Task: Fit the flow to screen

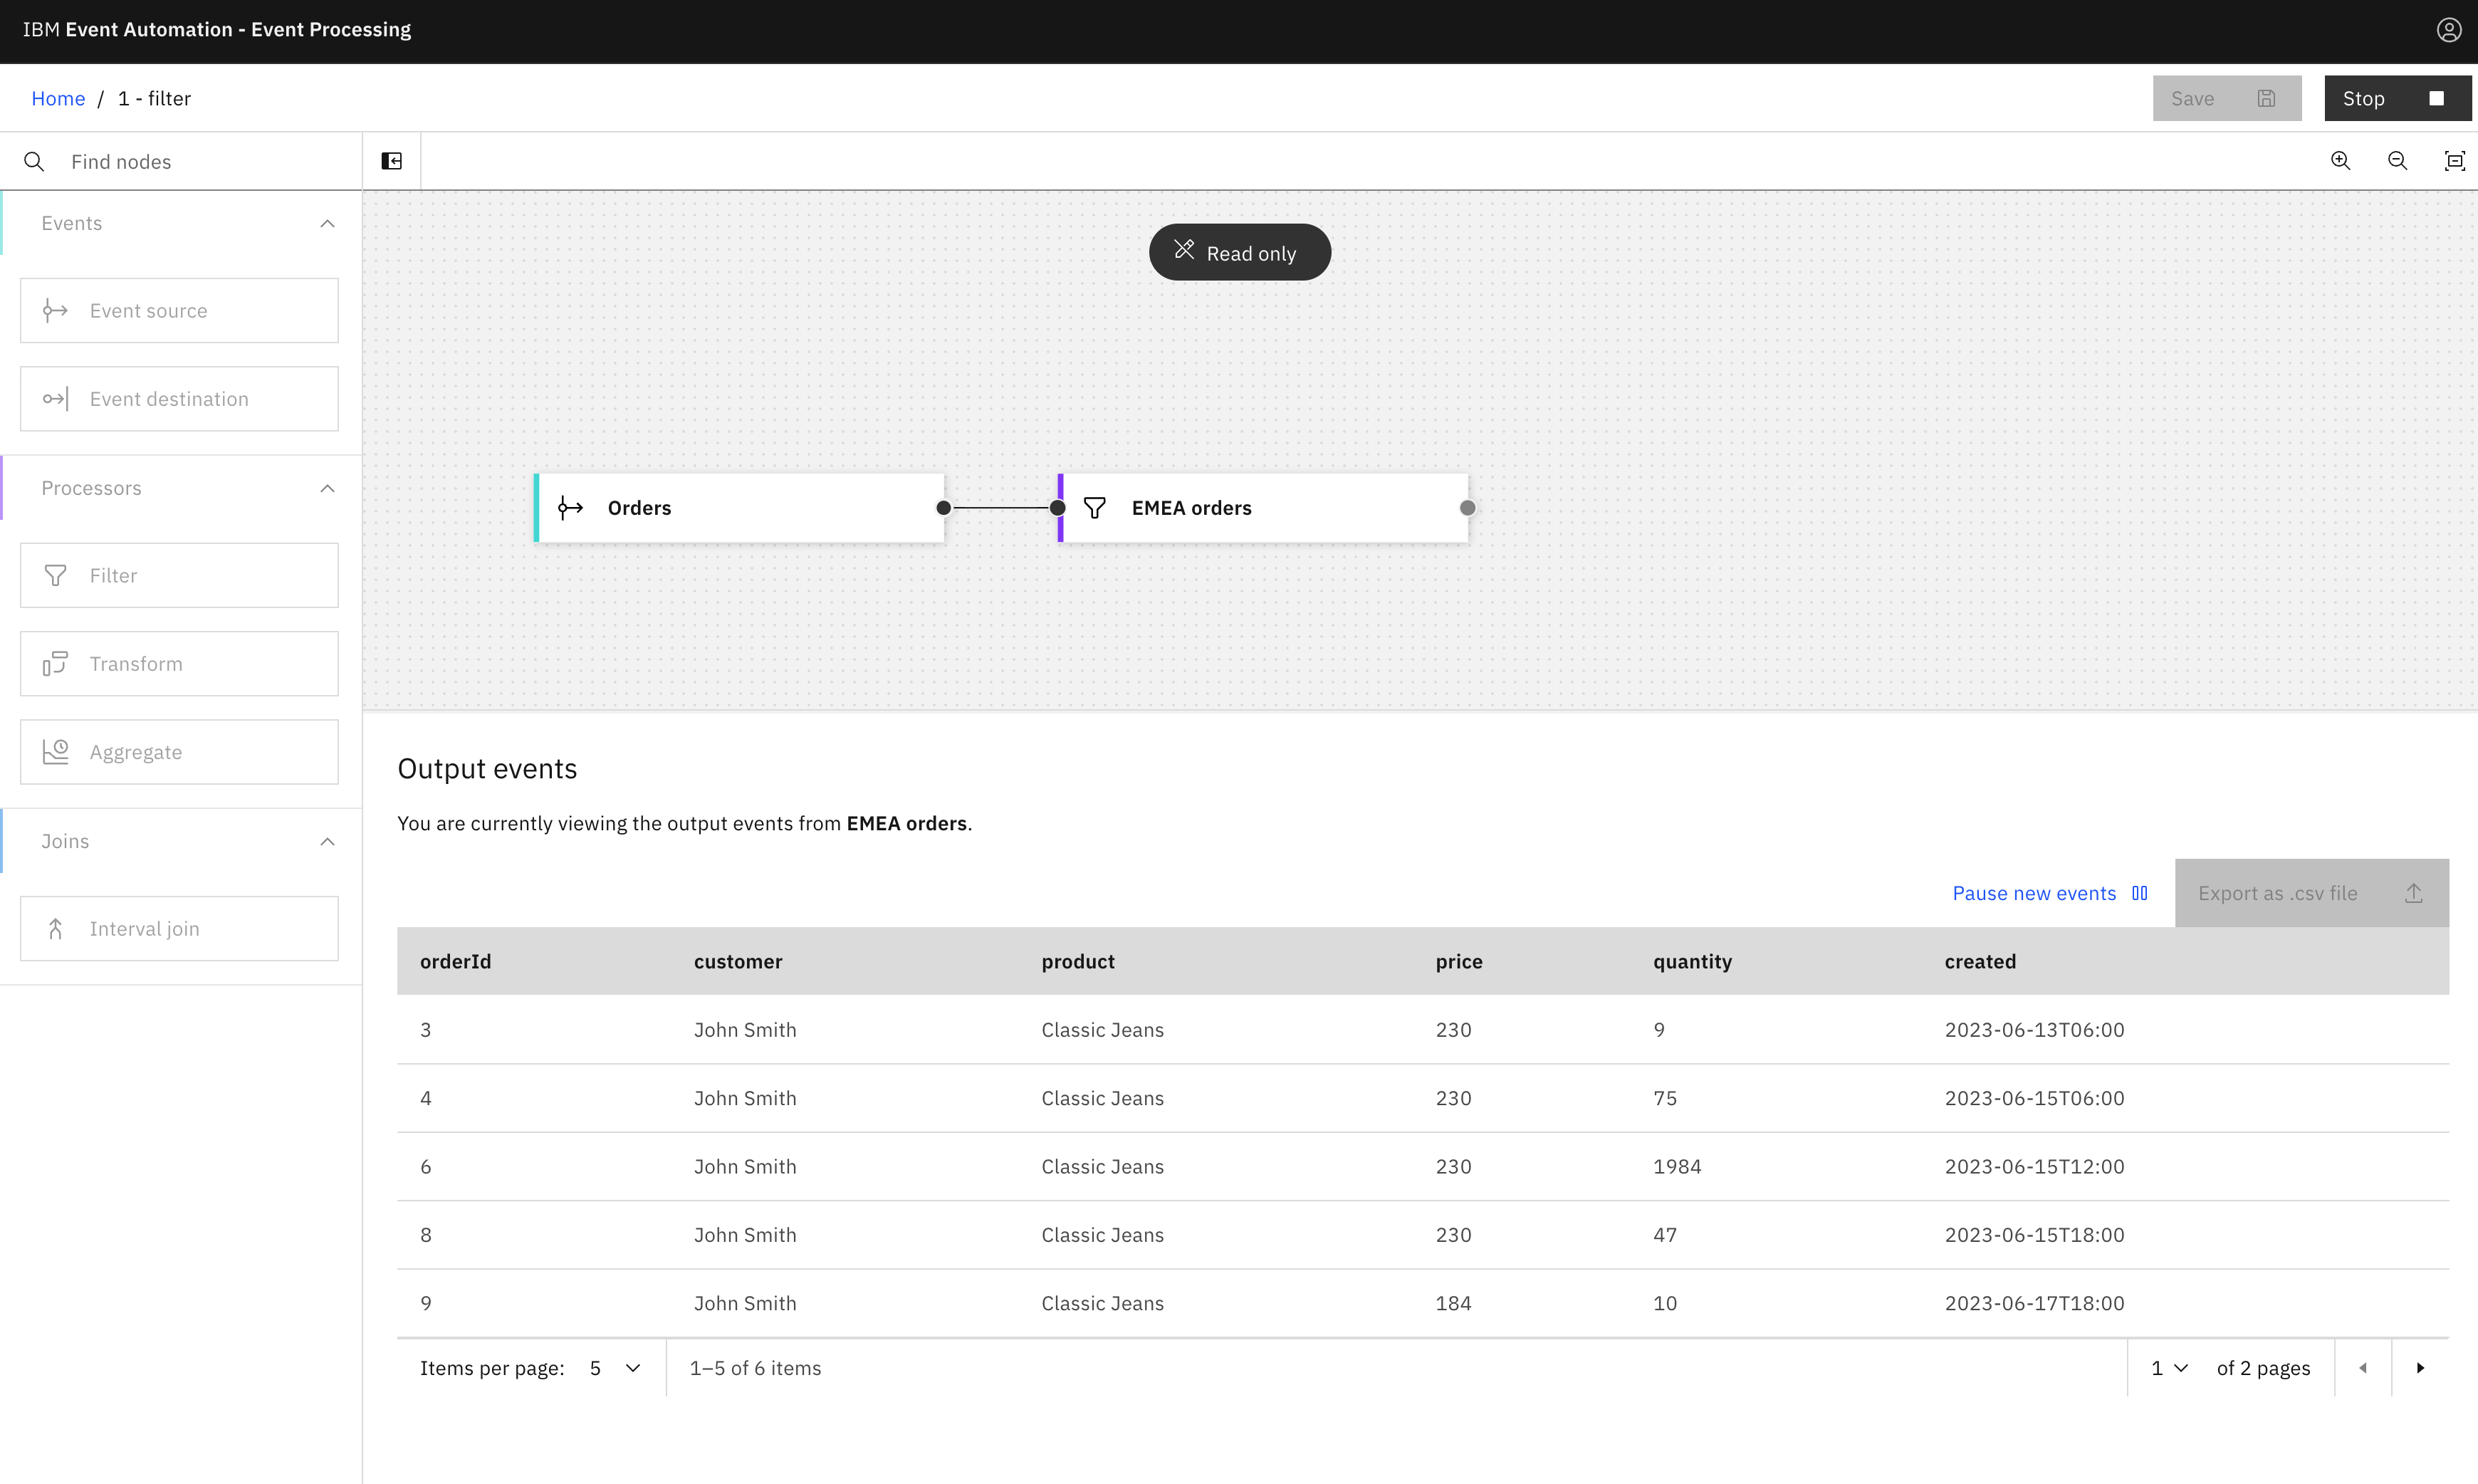Action: pos(2454,161)
